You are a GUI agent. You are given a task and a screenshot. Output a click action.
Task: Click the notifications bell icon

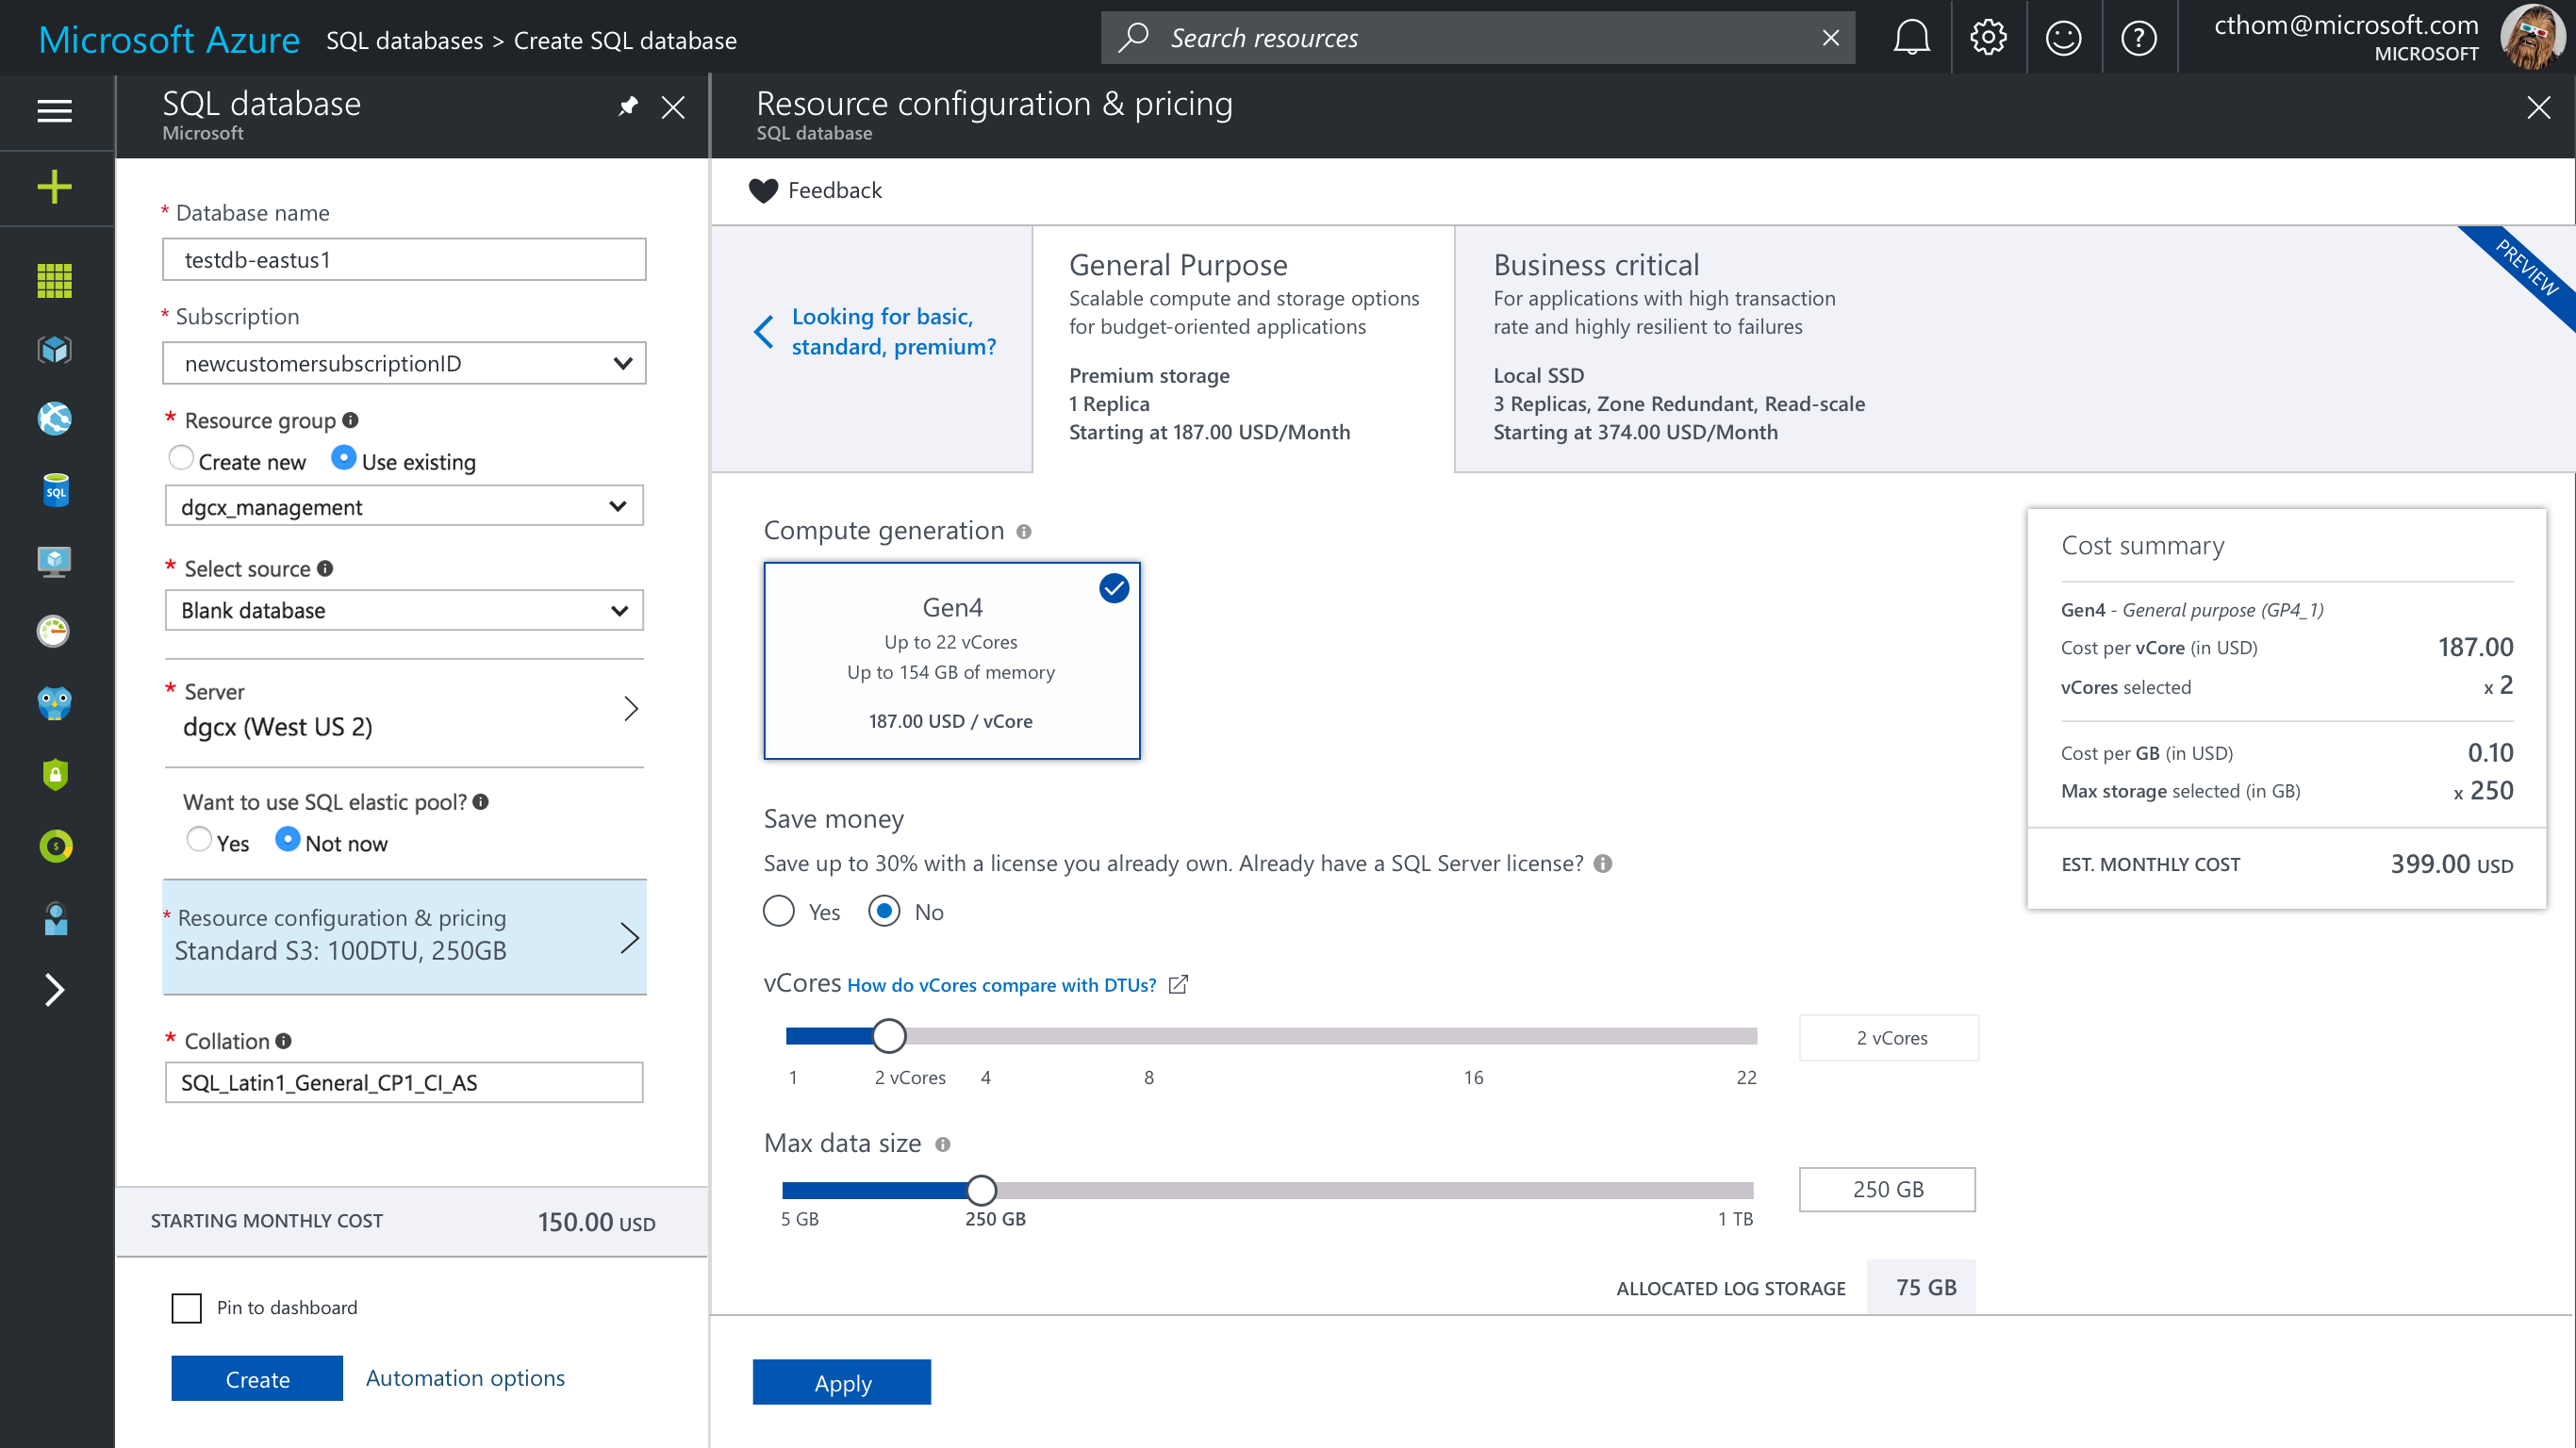coord(1911,38)
